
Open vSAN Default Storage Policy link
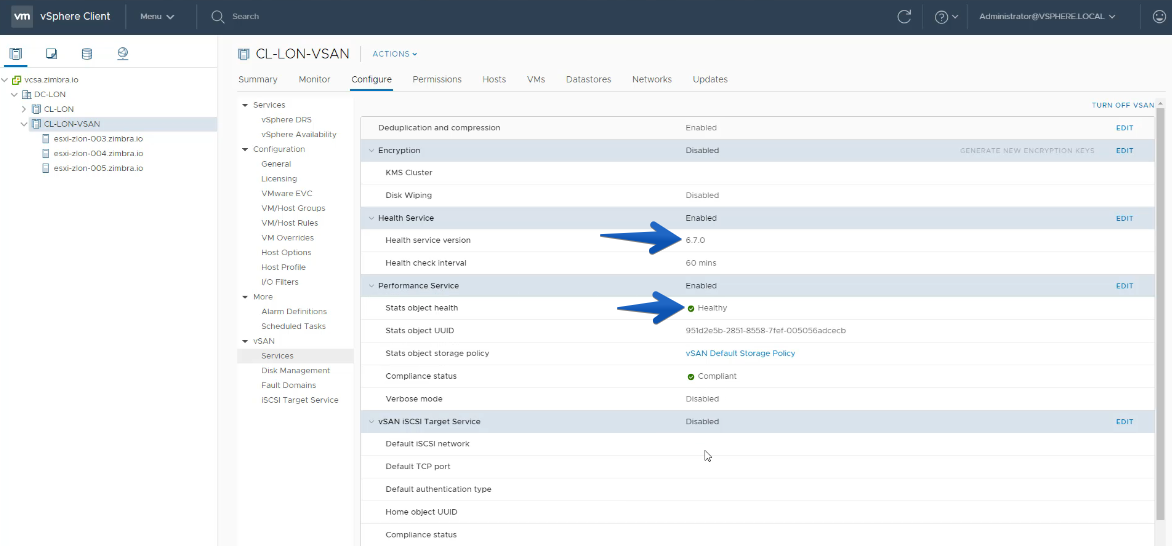tap(740, 353)
